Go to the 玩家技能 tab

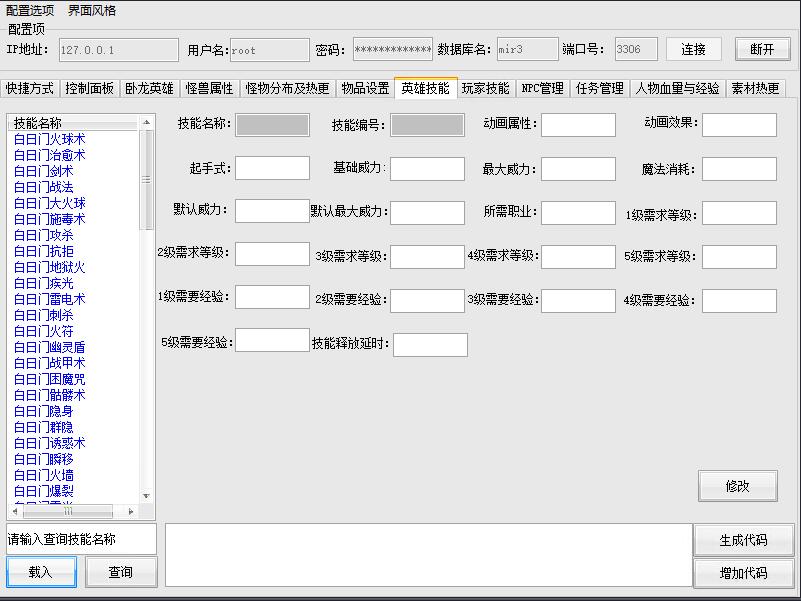tap(485, 88)
